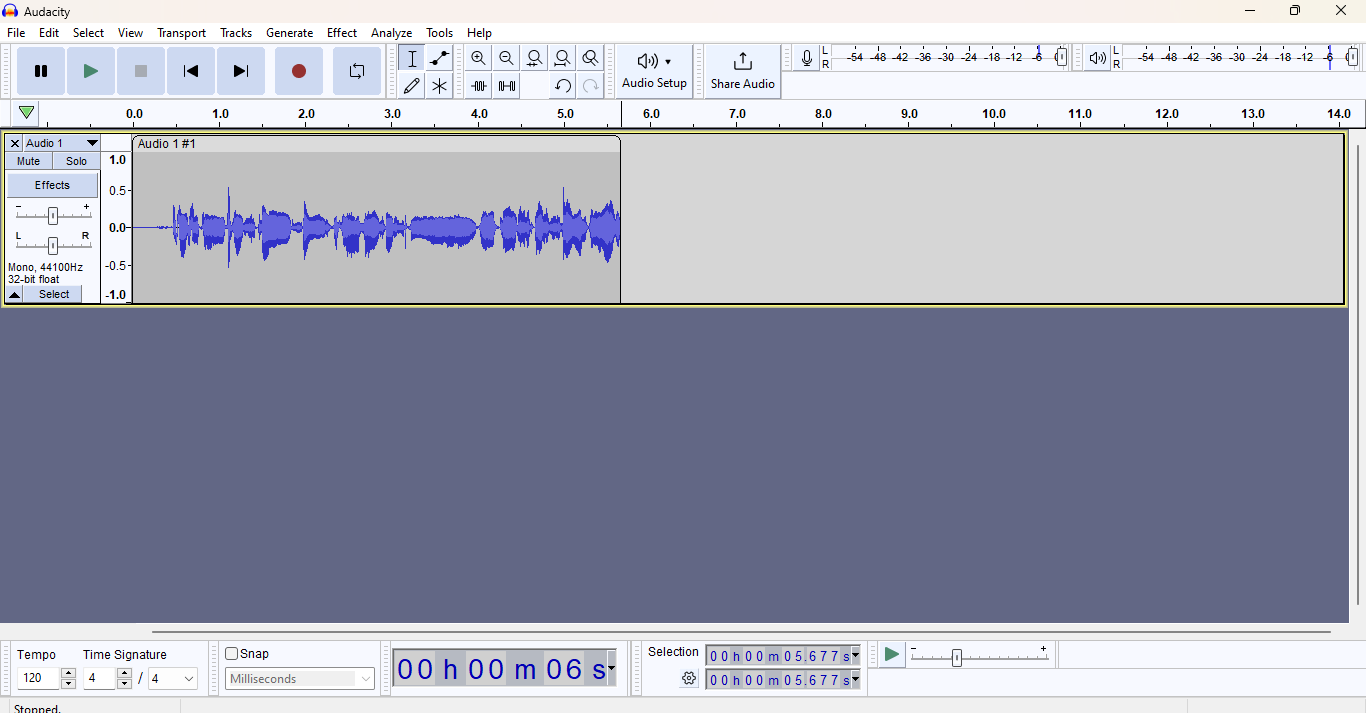Silence the selected audio

[506, 85]
